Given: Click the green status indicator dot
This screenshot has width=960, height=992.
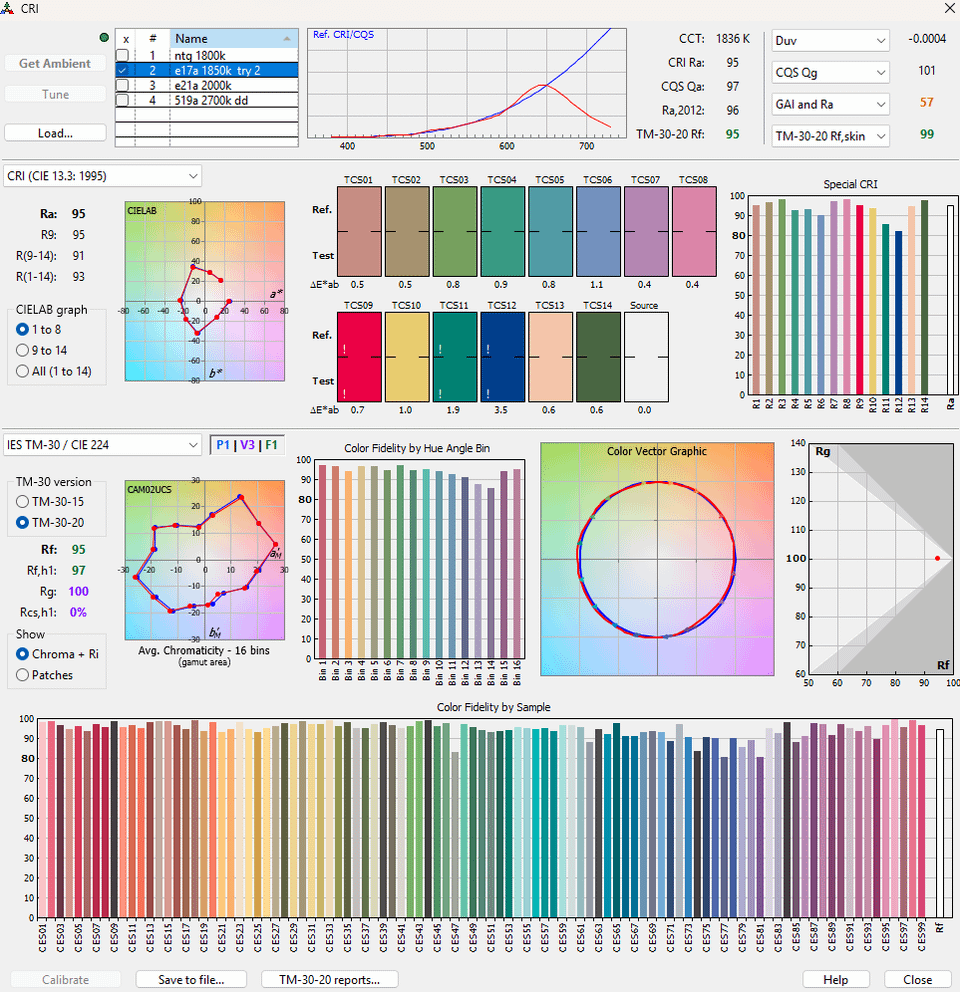Looking at the screenshot, I should pos(105,38).
